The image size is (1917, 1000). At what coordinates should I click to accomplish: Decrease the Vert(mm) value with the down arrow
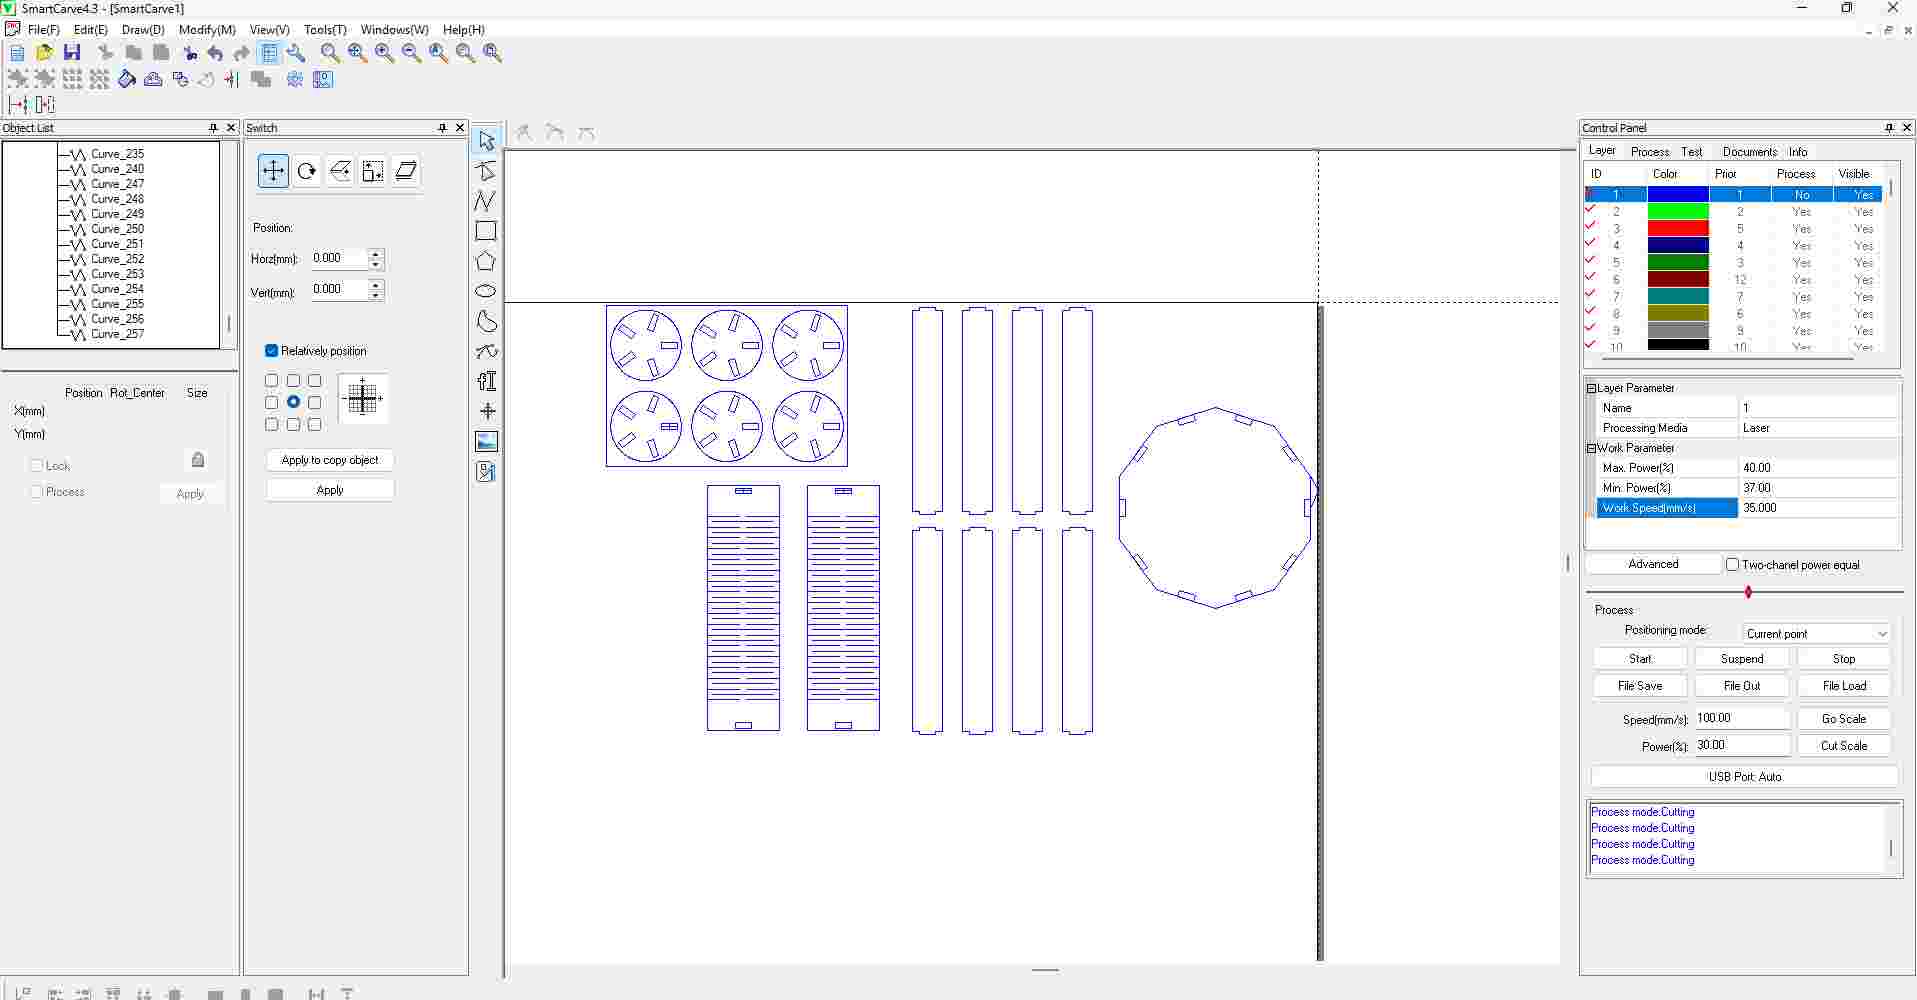[376, 295]
